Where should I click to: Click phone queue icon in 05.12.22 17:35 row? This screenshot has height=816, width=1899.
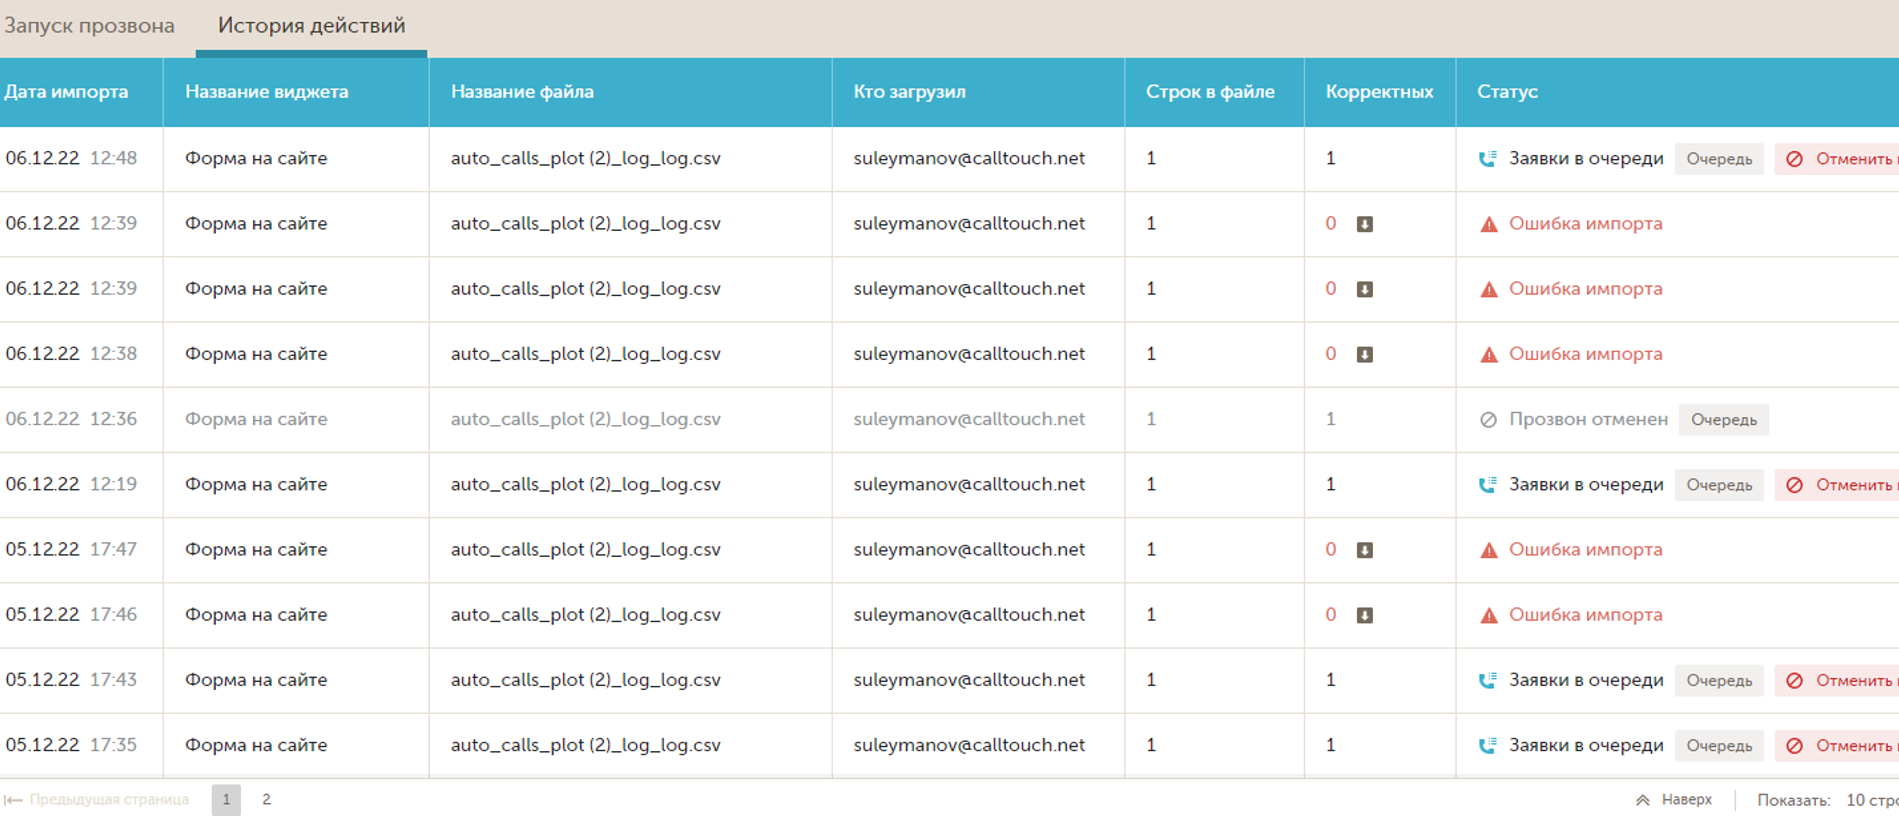pyautogui.click(x=1488, y=745)
